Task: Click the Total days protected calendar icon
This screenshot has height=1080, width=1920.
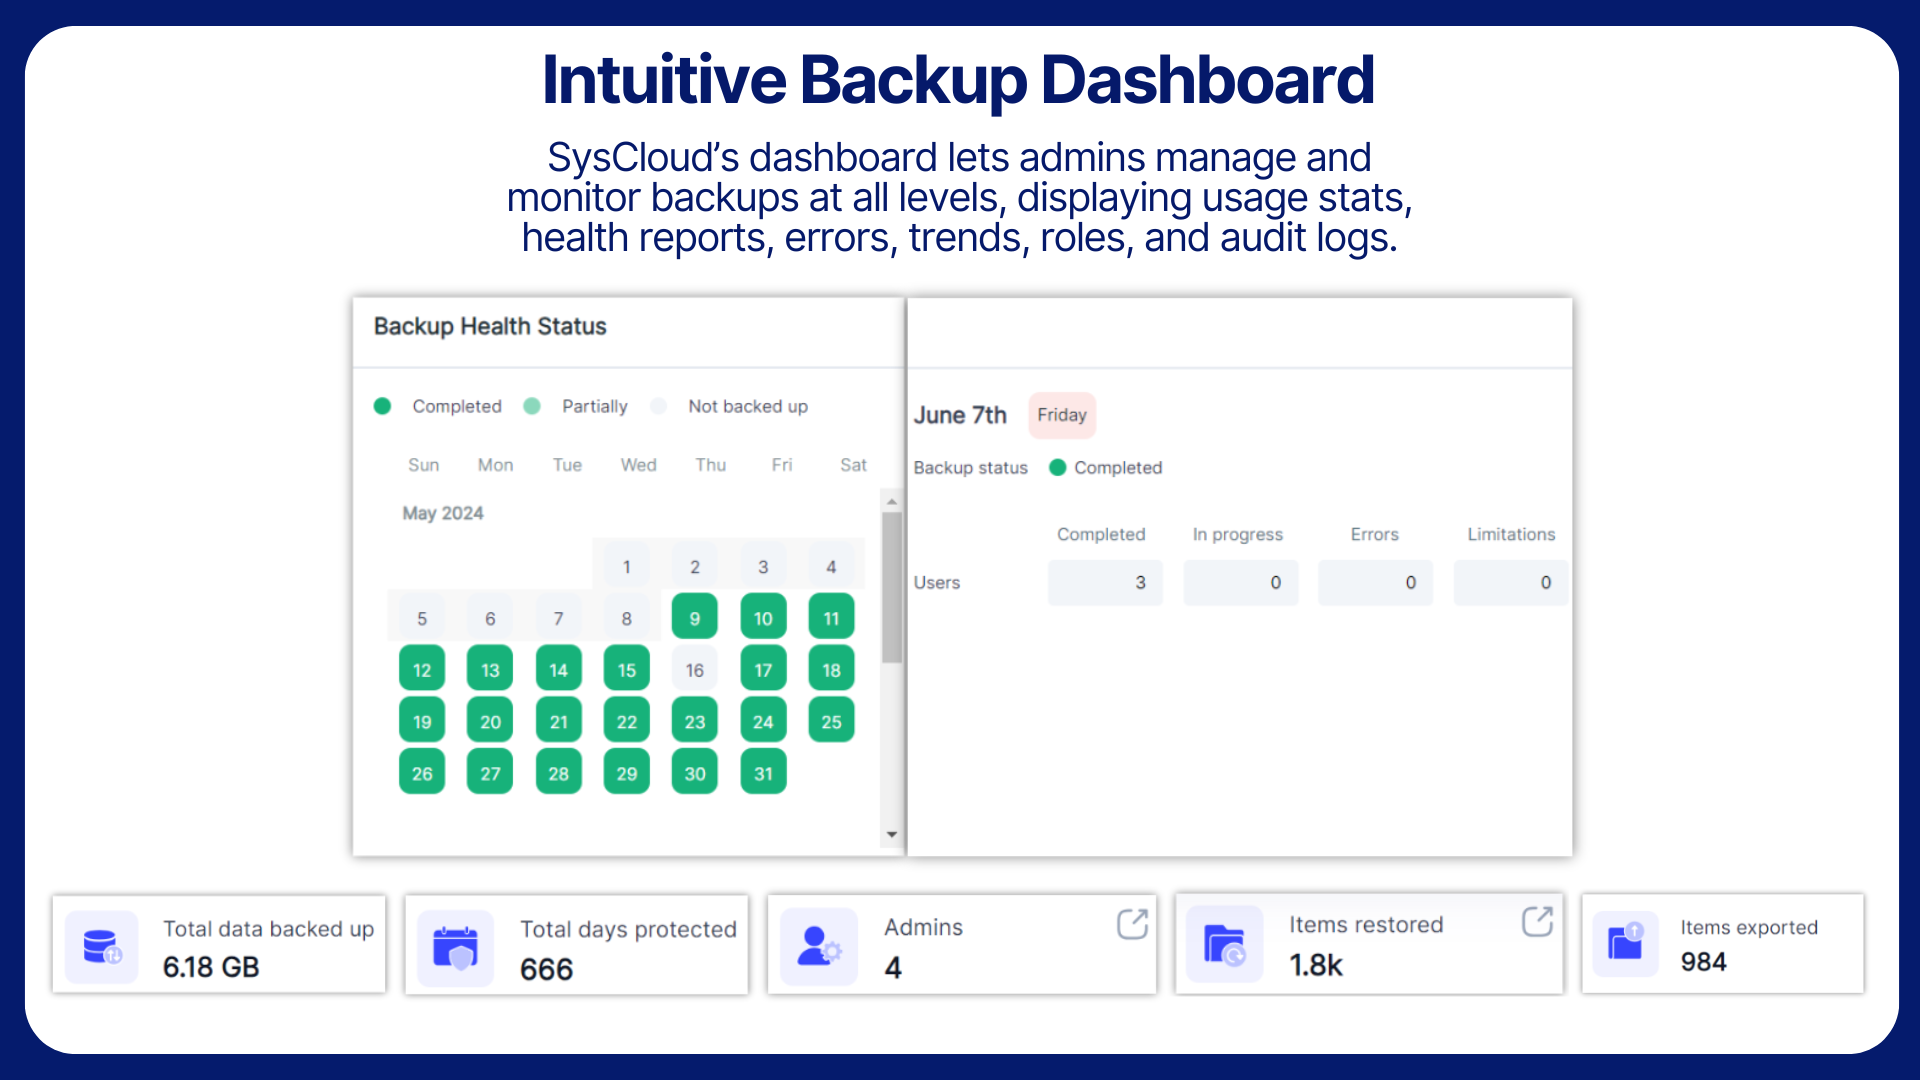Action: click(456, 944)
